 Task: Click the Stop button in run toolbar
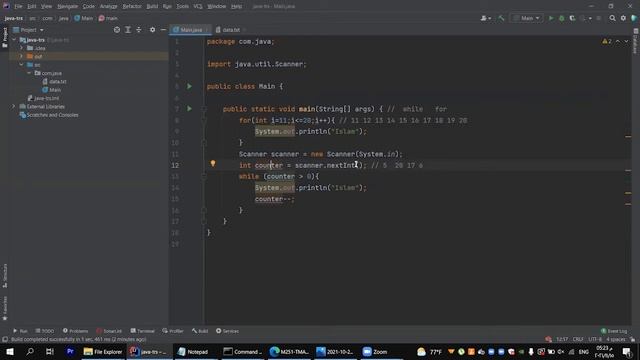point(599,18)
